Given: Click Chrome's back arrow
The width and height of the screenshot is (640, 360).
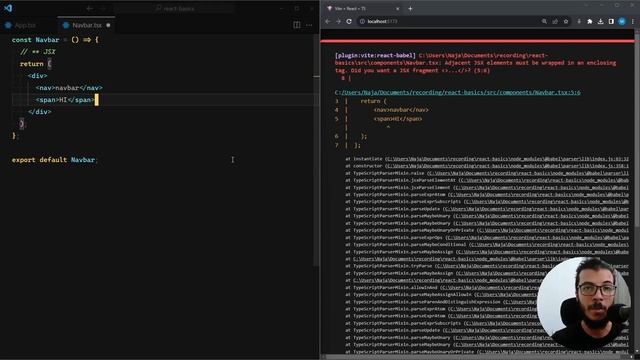Looking at the screenshot, I should pos(328,21).
